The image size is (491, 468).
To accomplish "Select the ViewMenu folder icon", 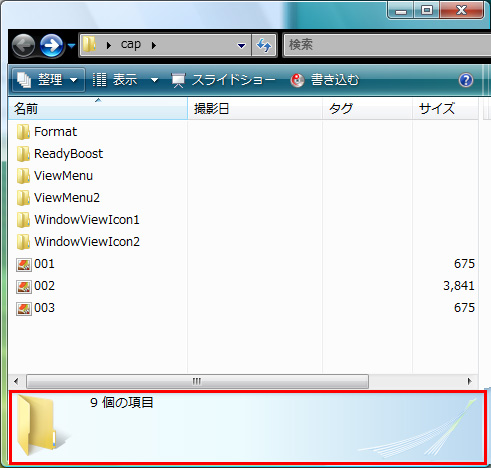I will coord(23,176).
